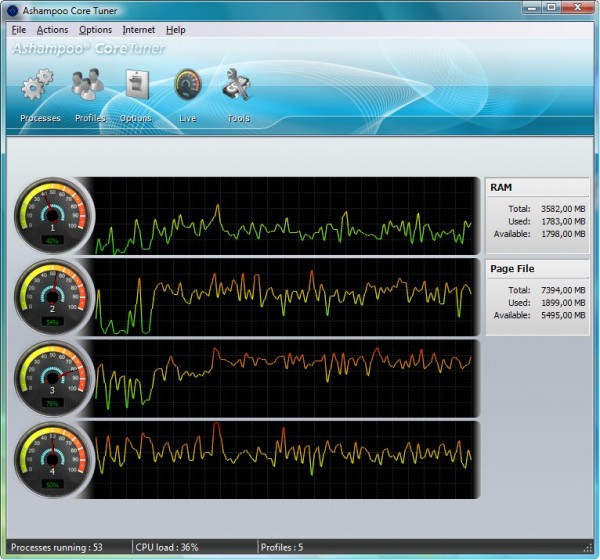
Task: Click the CPU core 3 gauge
Action: click(x=53, y=378)
